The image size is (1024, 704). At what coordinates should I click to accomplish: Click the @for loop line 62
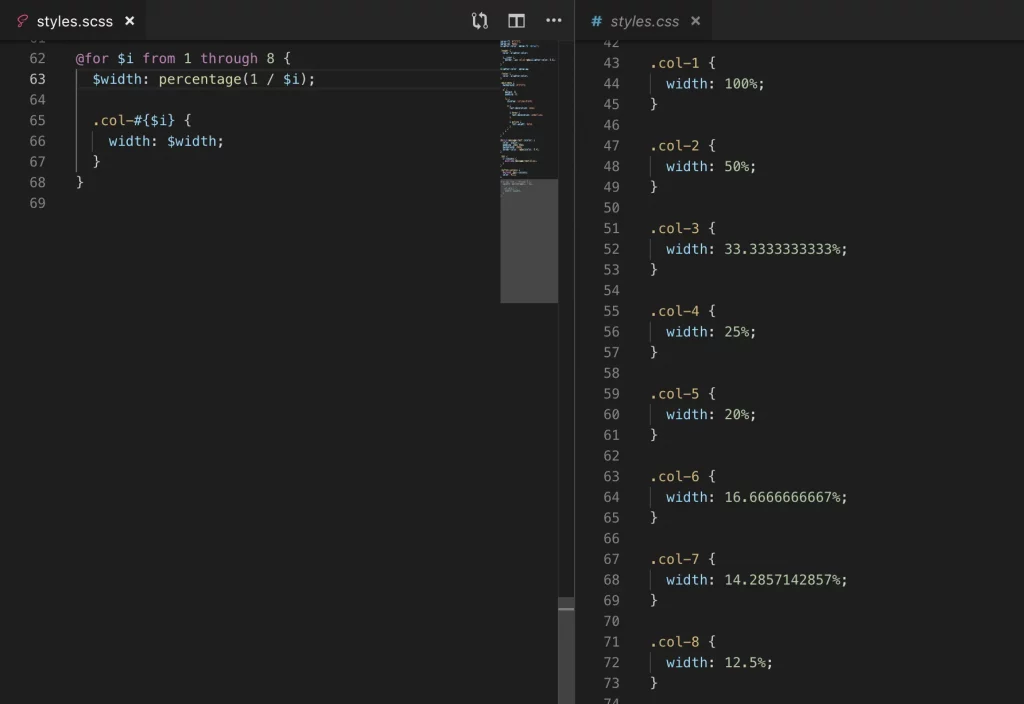pos(183,58)
